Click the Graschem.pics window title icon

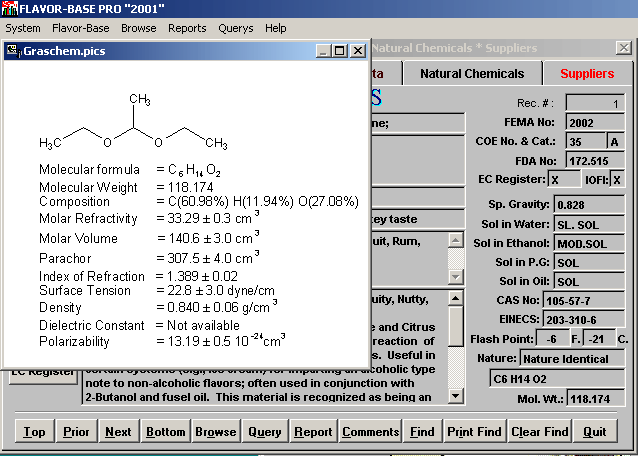point(13,50)
